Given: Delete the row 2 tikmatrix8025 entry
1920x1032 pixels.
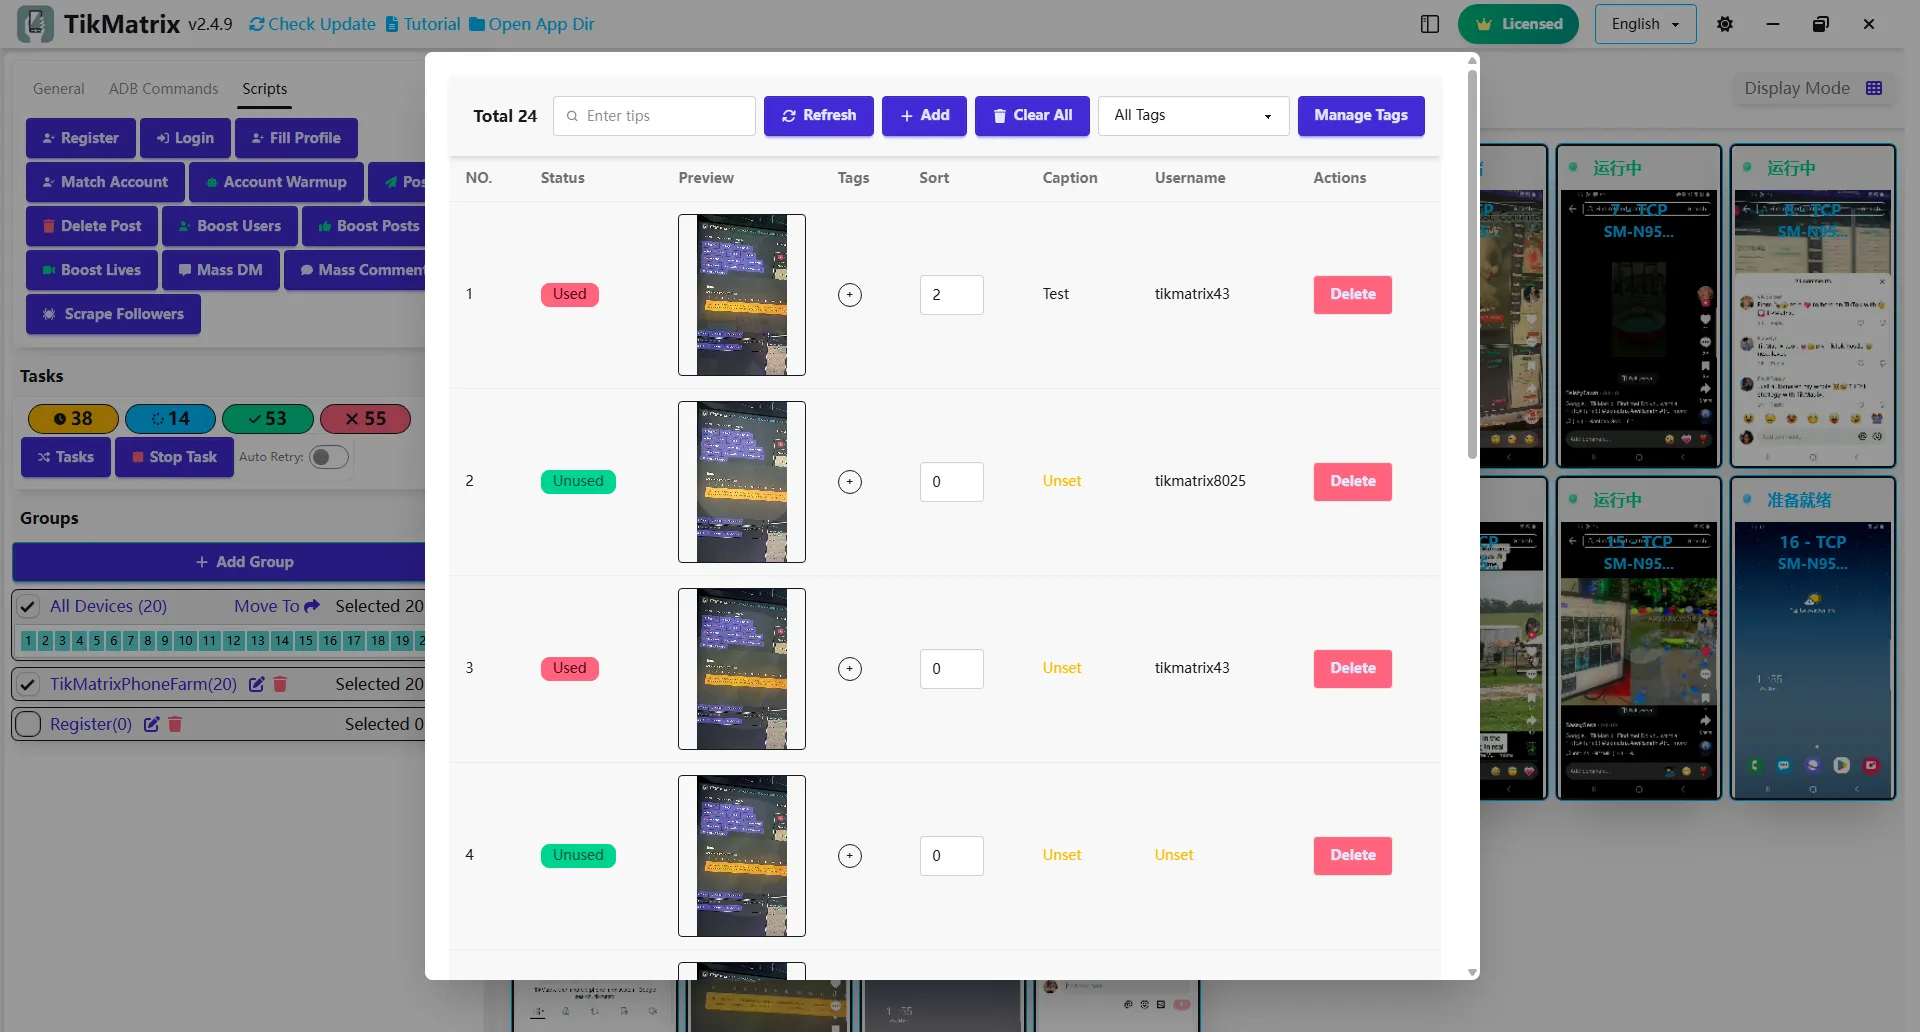Looking at the screenshot, I should (1352, 482).
